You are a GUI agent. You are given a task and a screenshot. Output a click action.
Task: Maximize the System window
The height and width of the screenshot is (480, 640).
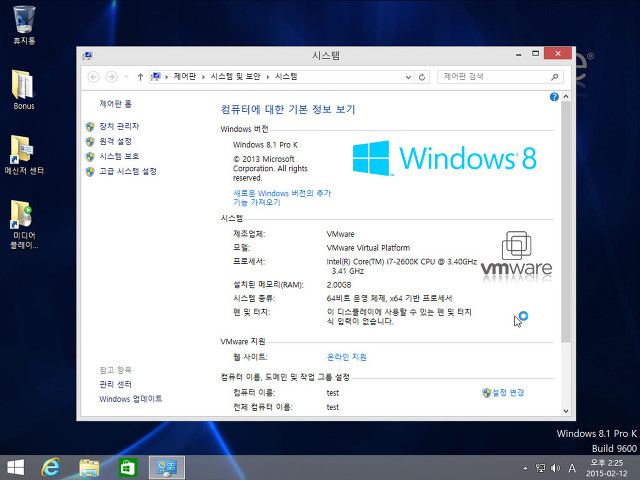[536, 53]
